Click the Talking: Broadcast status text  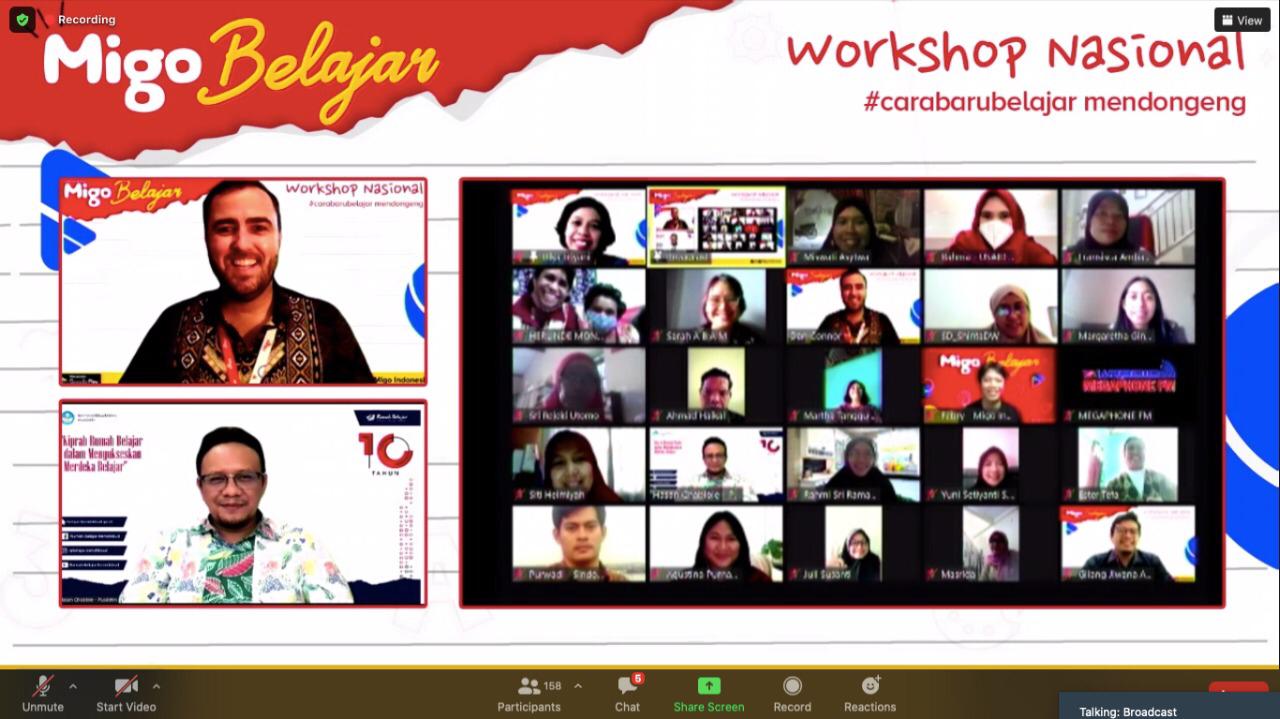click(1128, 712)
